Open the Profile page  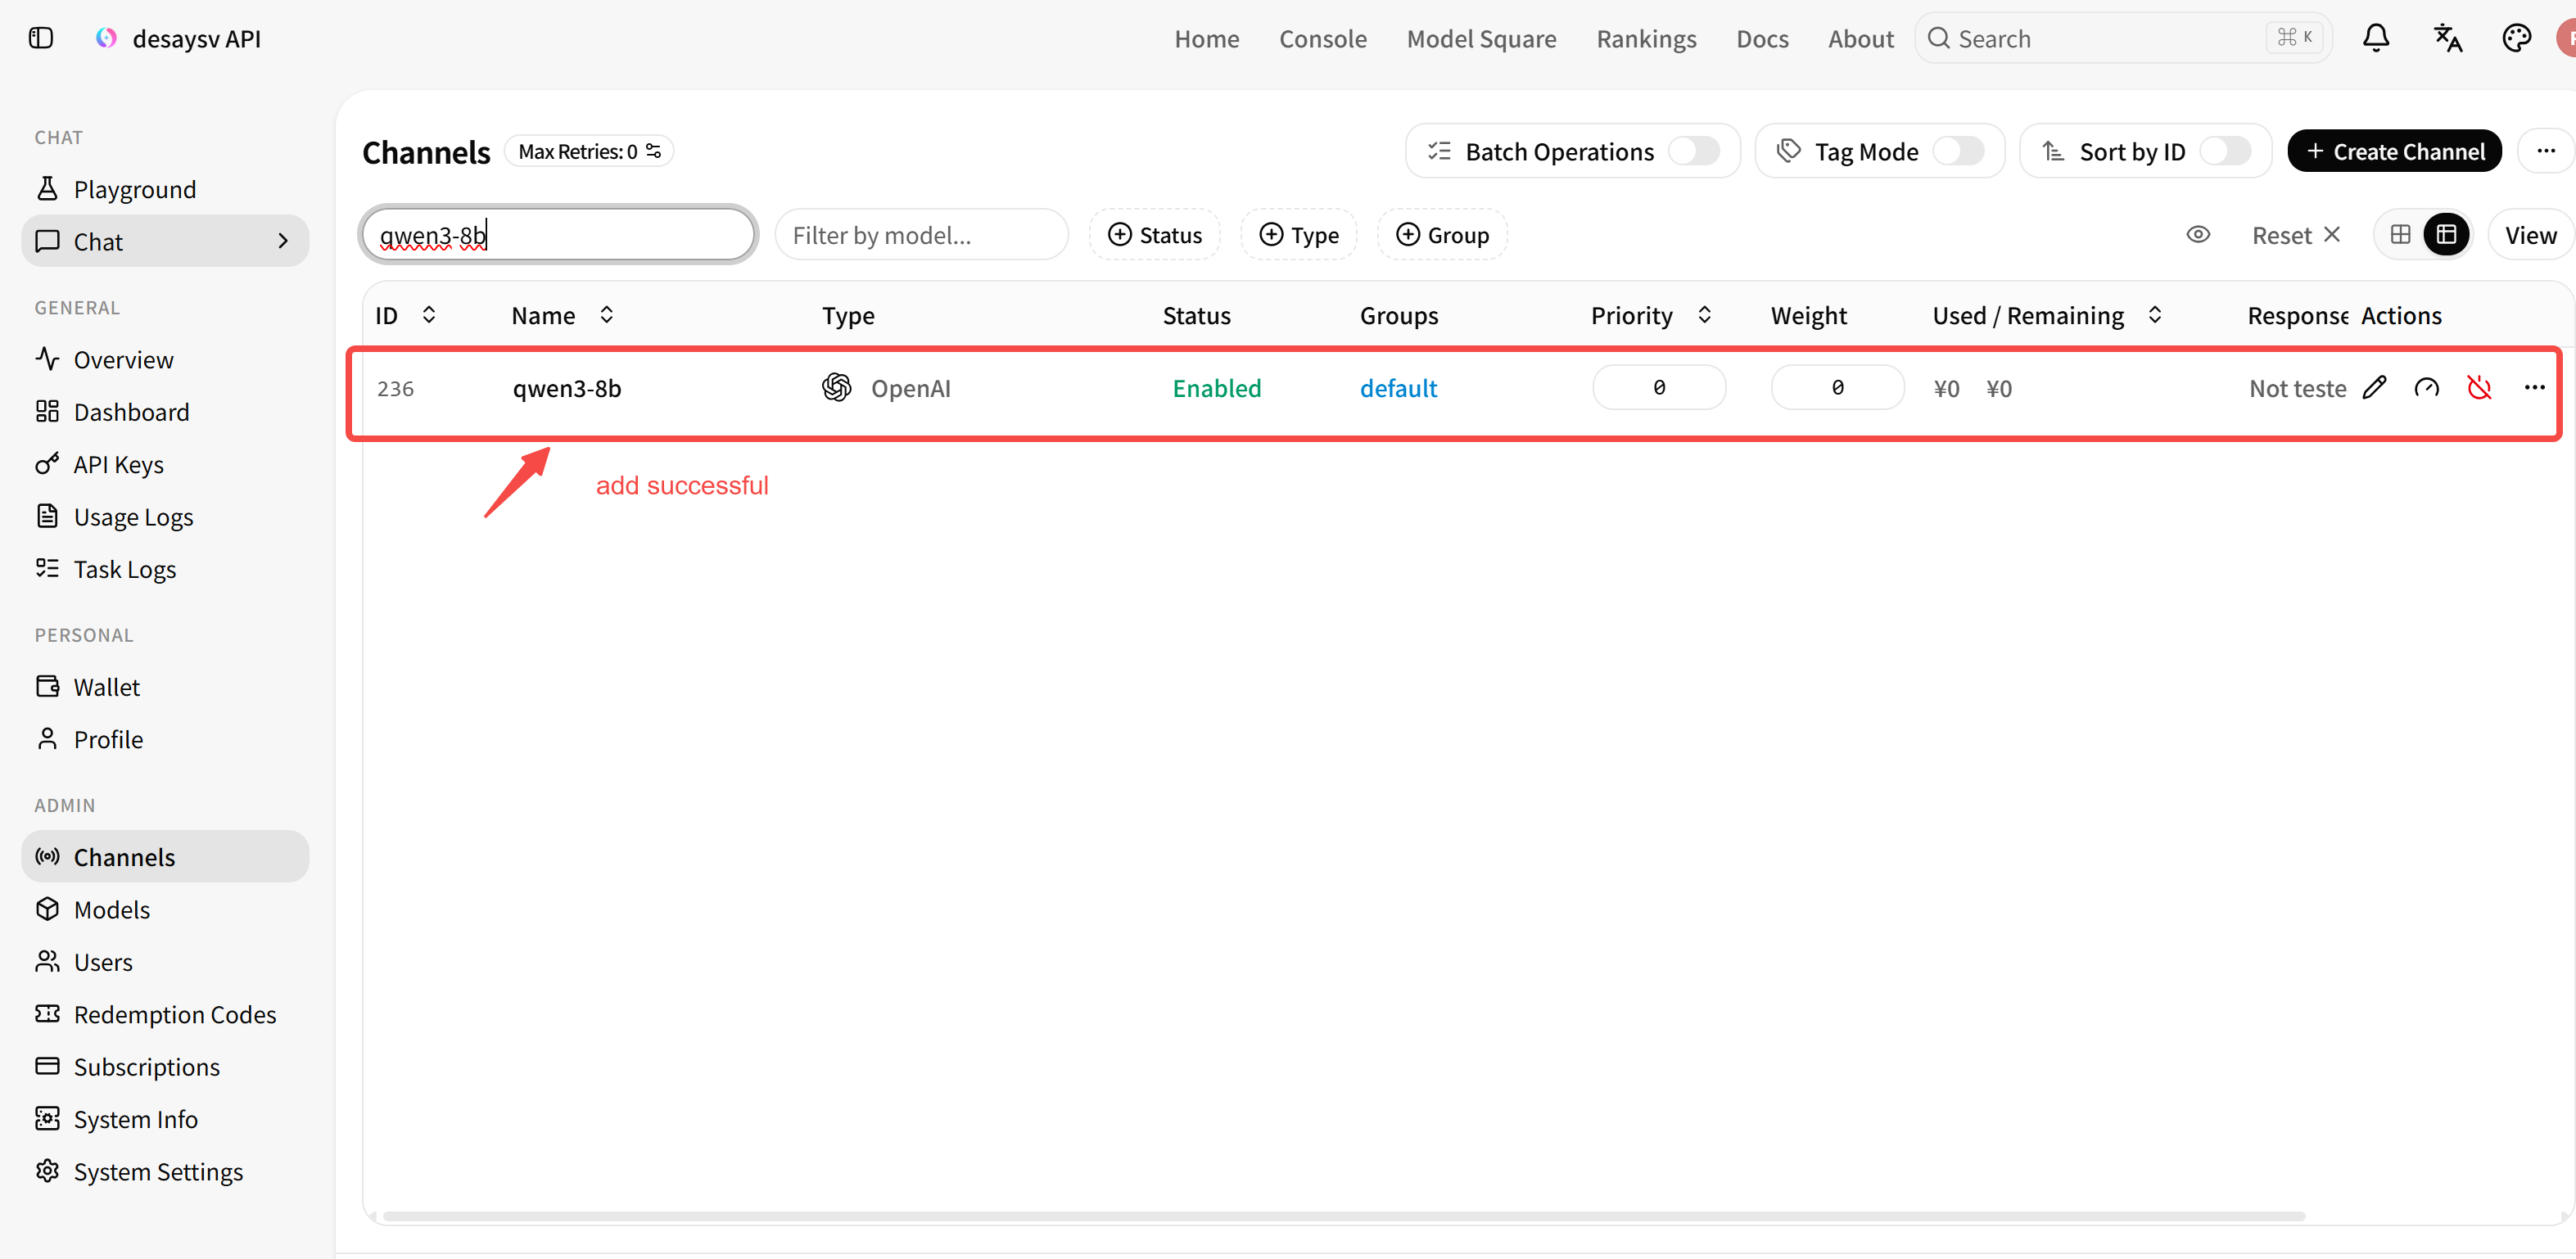click(x=165, y=739)
